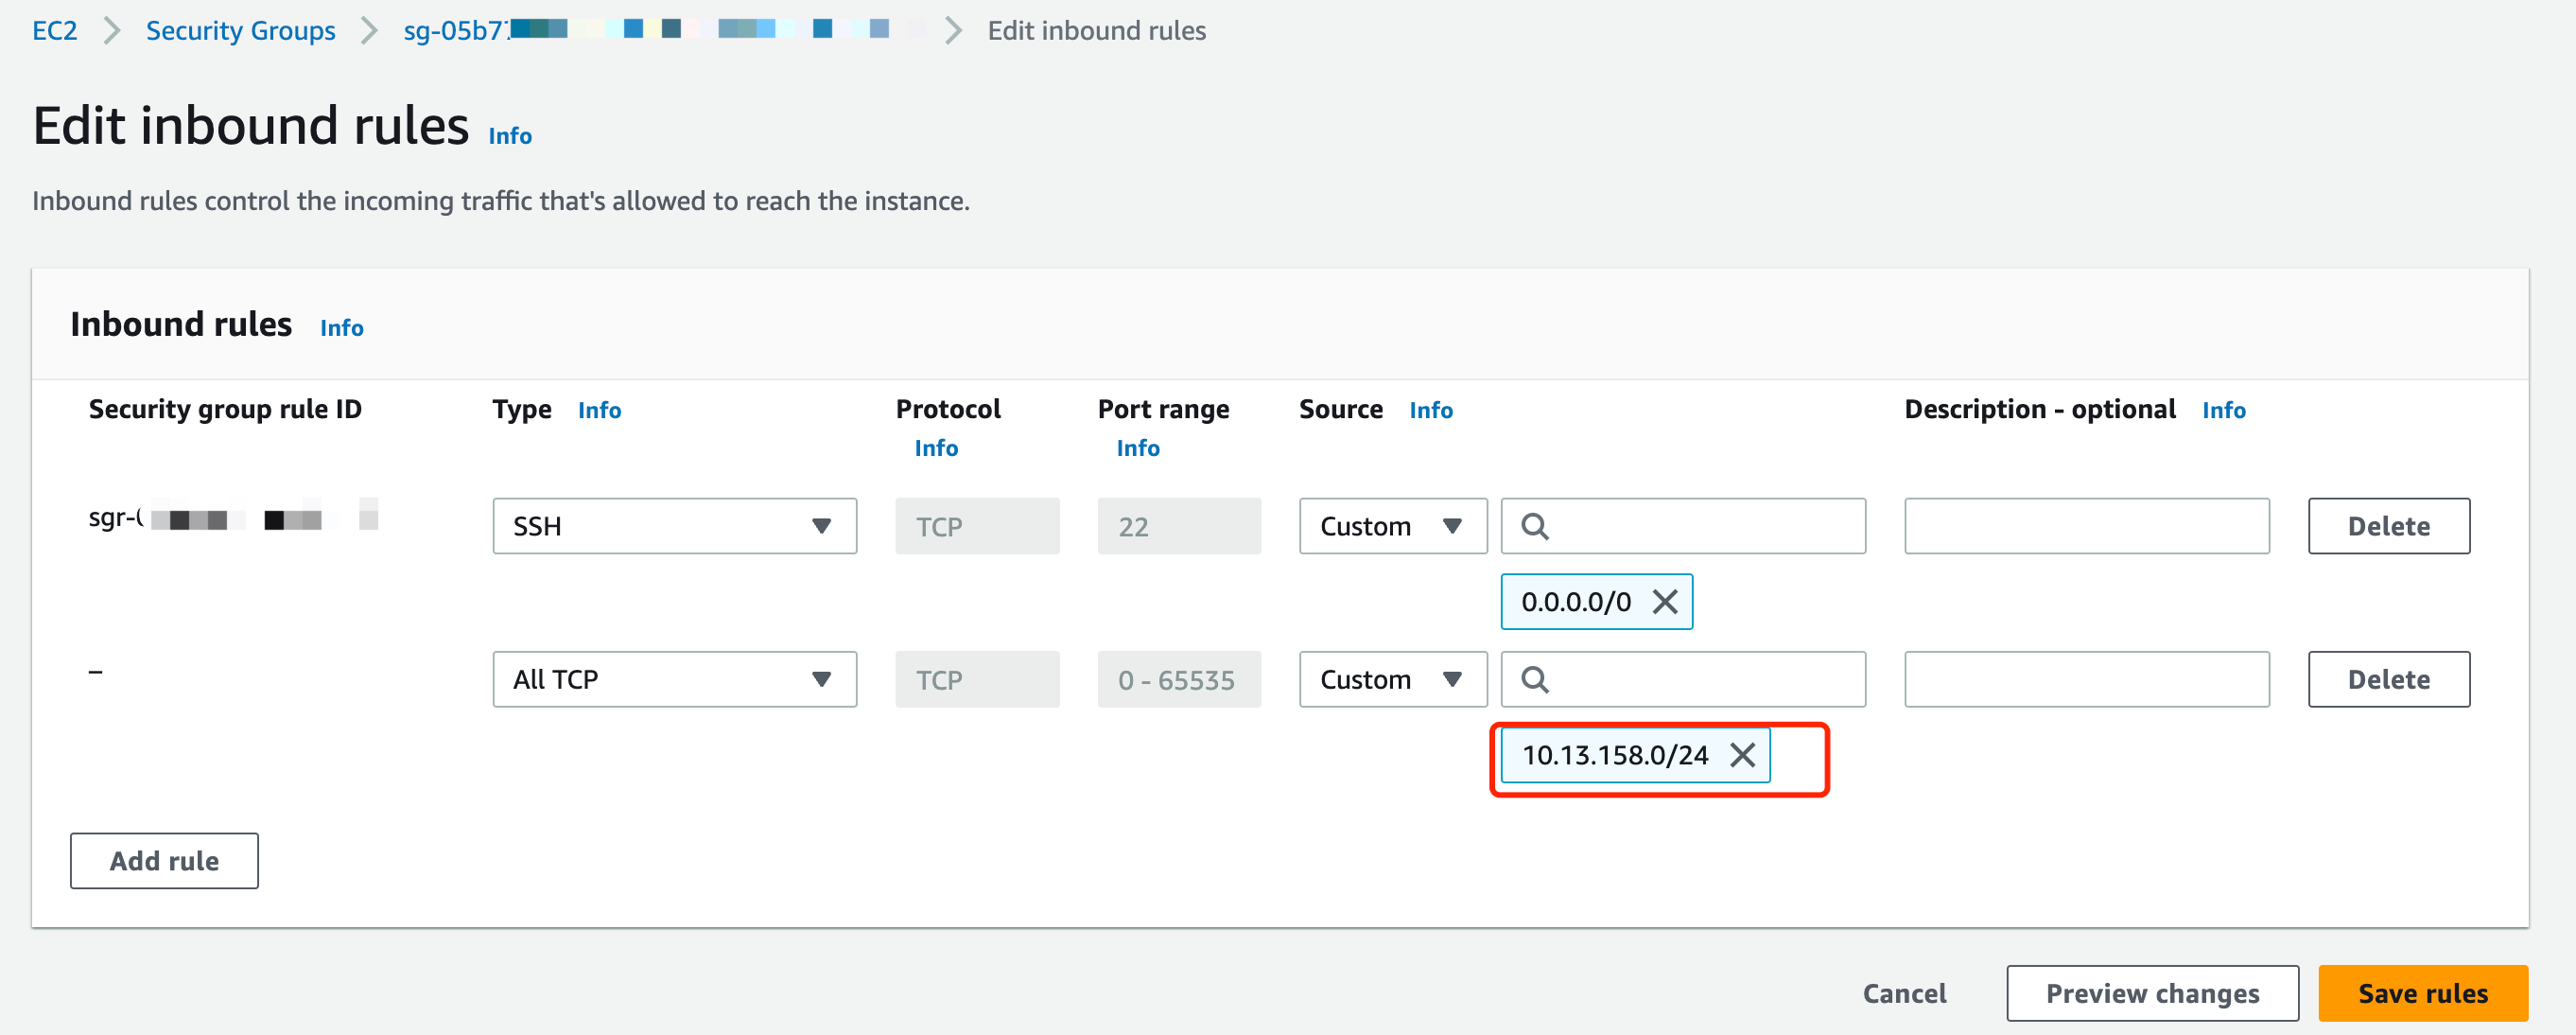This screenshot has width=2576, height=1035.
Task: Click Save rules
Action: (2422, 993)
